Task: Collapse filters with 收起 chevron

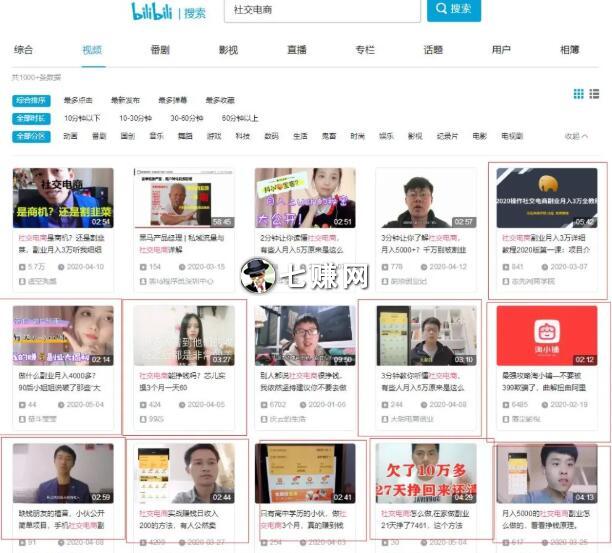Action: click(x=576, y=136)
